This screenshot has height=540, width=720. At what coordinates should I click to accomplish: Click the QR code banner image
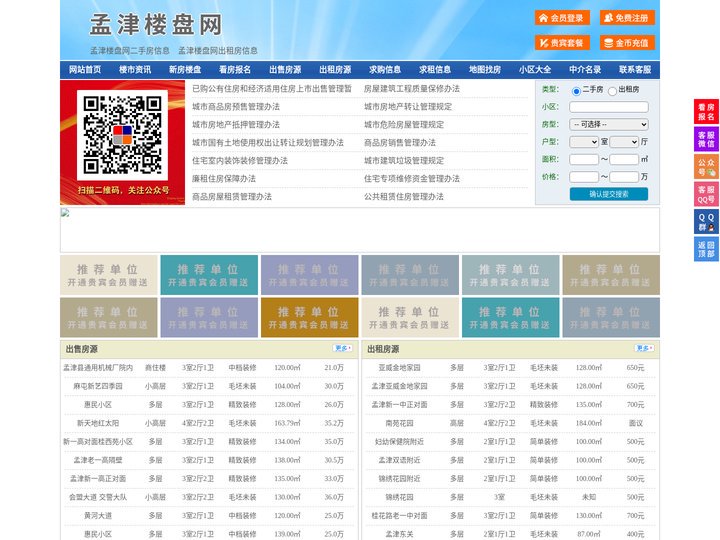tap(123, 142)
